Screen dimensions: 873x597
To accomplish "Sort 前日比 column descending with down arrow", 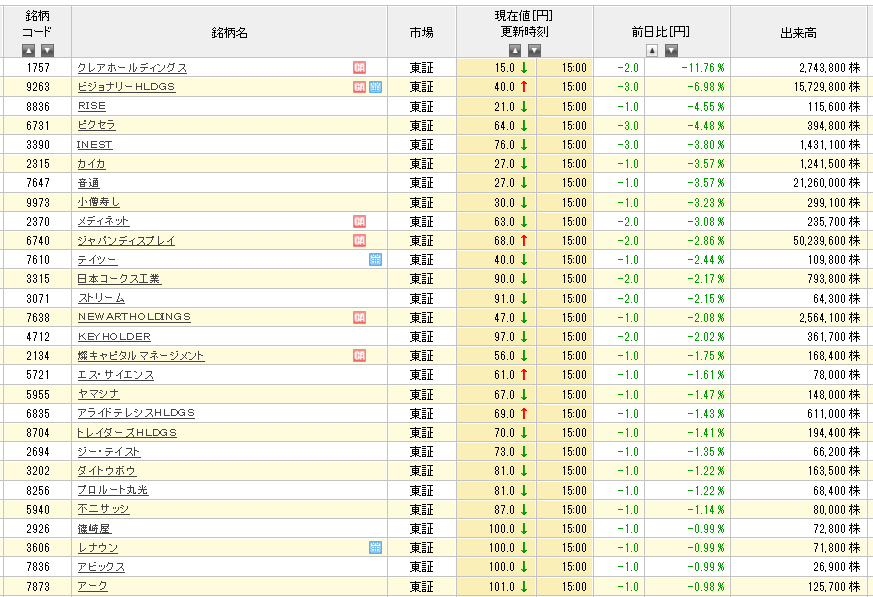I will (x=671, y=50).
